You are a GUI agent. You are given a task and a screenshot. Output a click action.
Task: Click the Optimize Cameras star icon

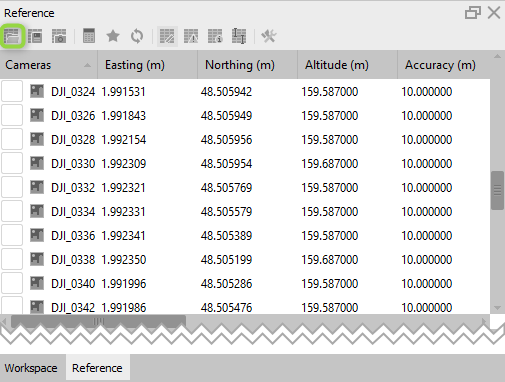point(113,36)
